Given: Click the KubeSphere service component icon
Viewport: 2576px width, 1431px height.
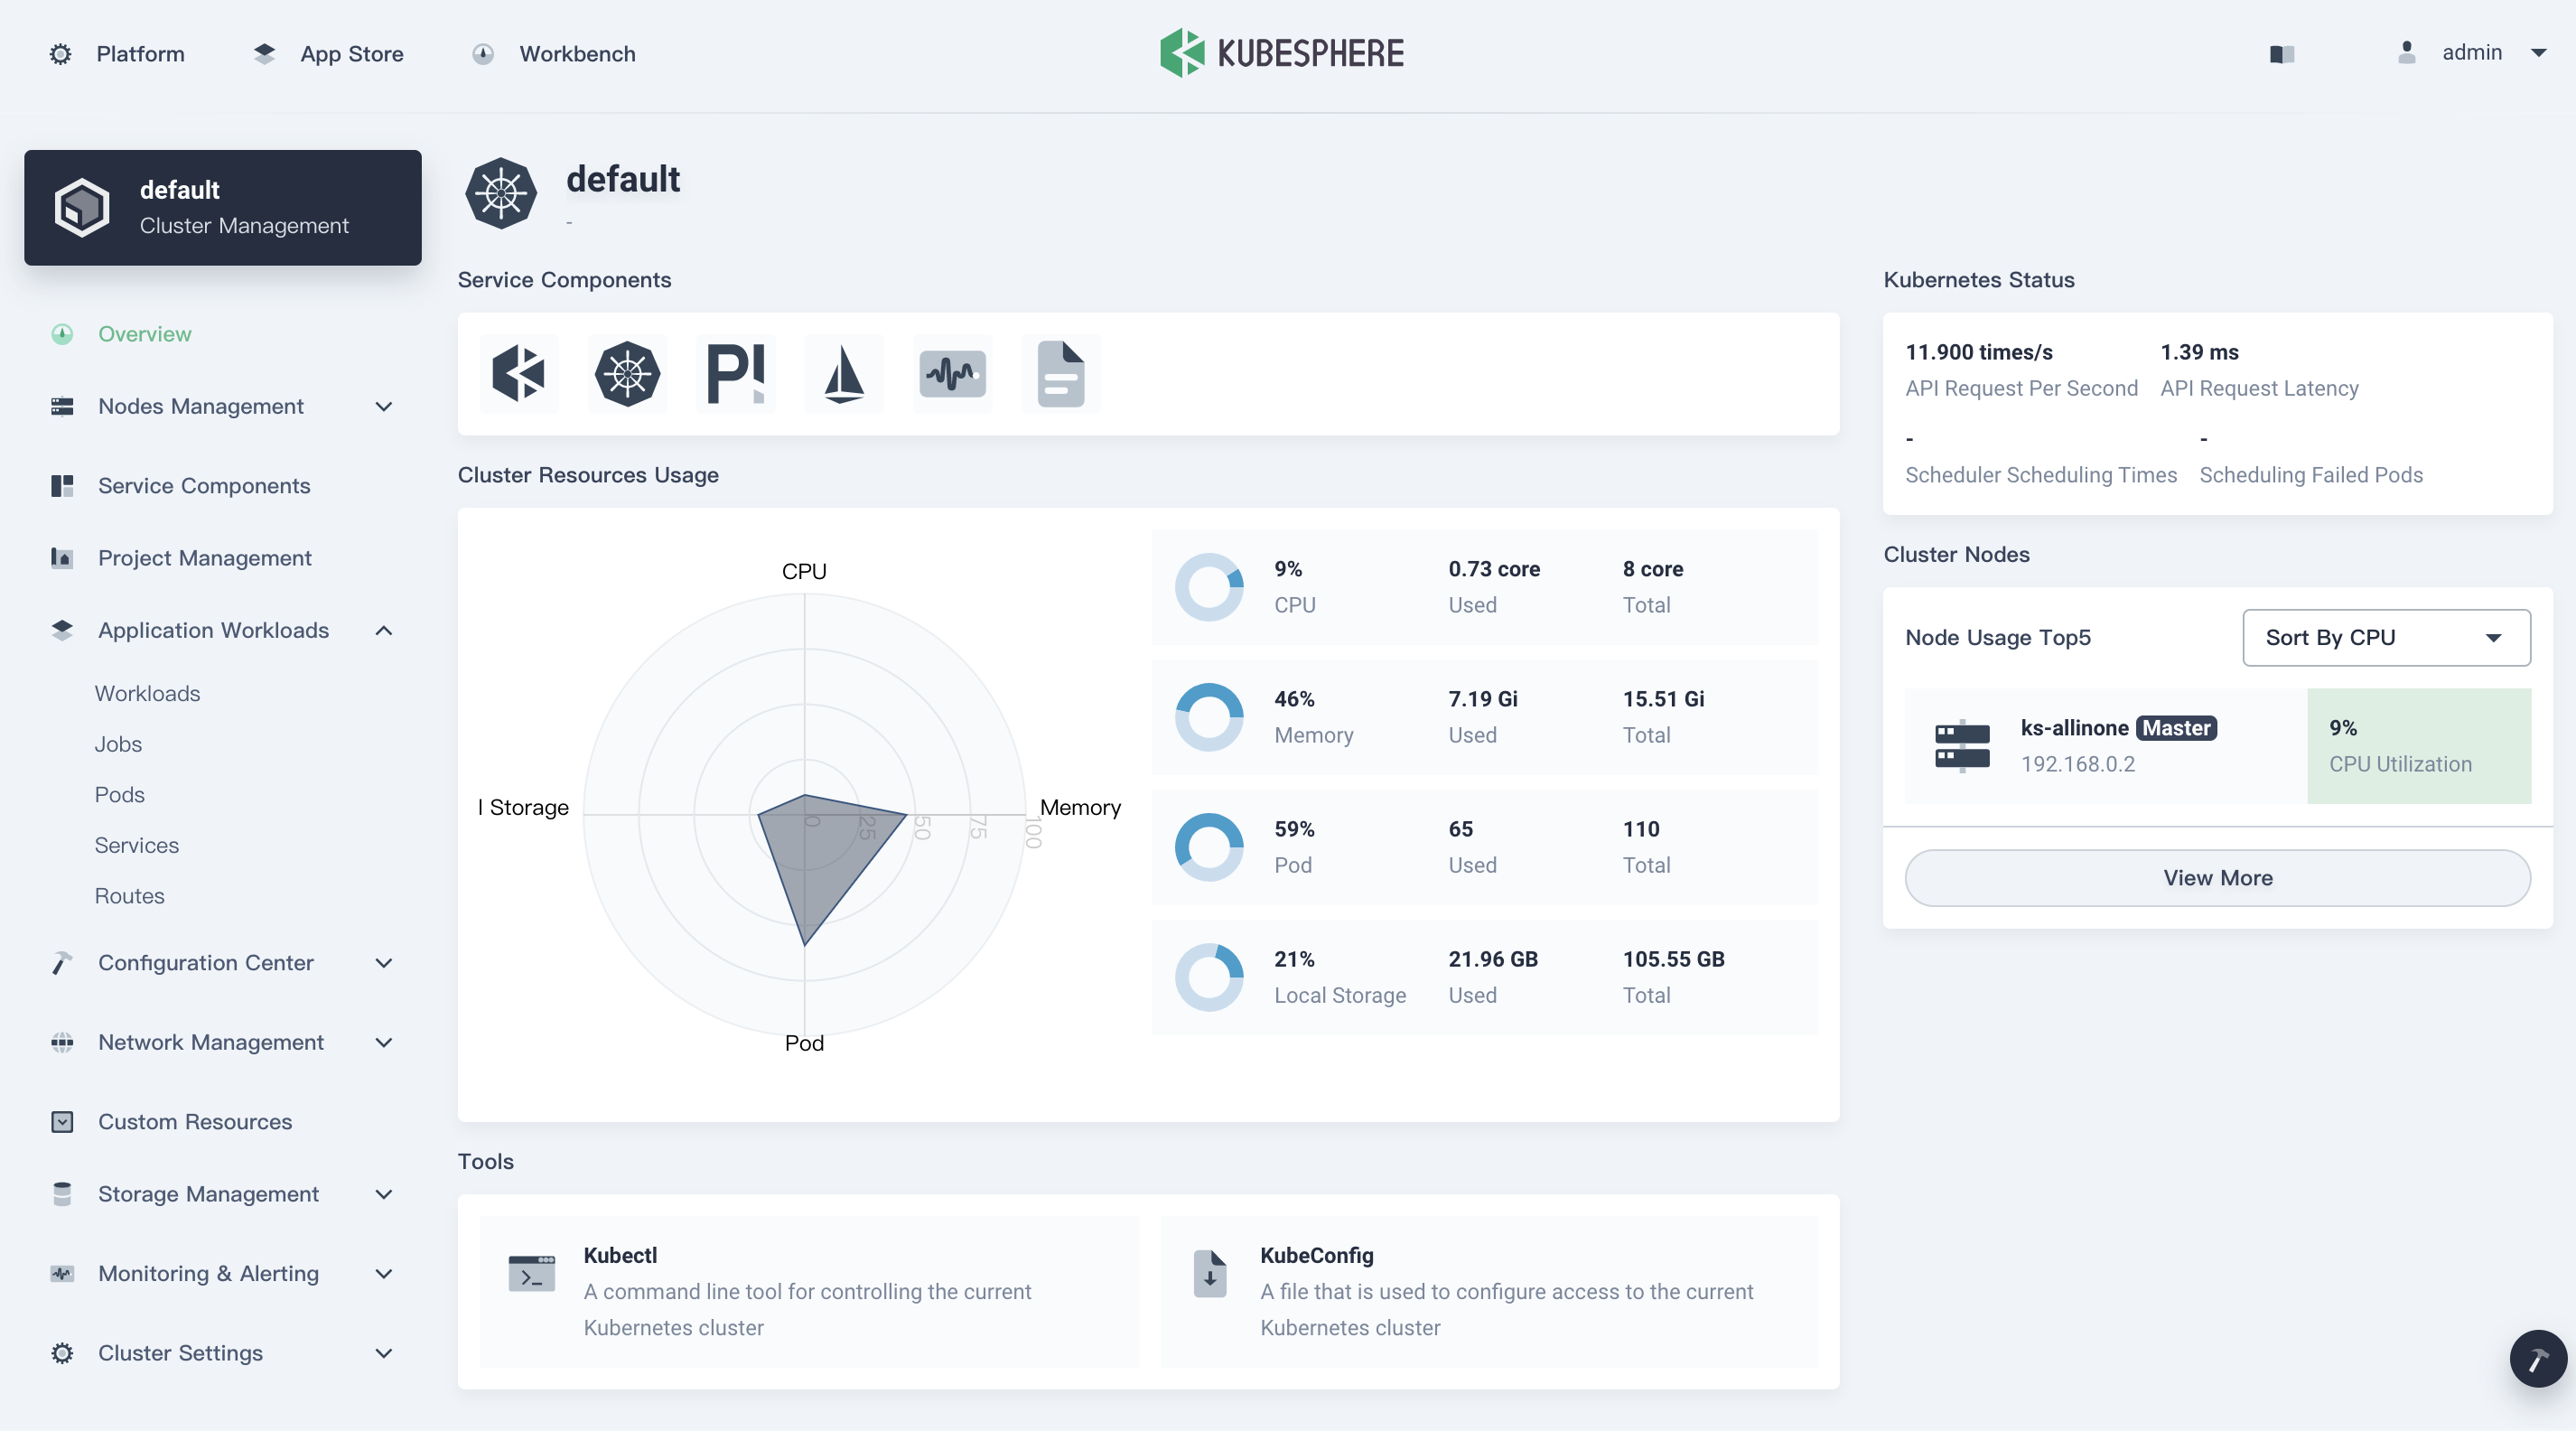Looking at the screenshot, I should coord(519,374).
